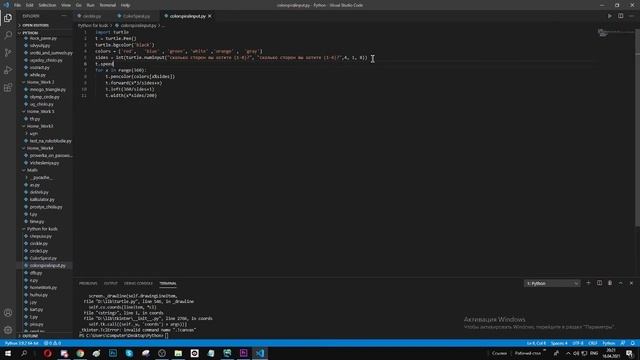
Task: Open Chrome from the taskbar
Action: click(x=80, y=353)
